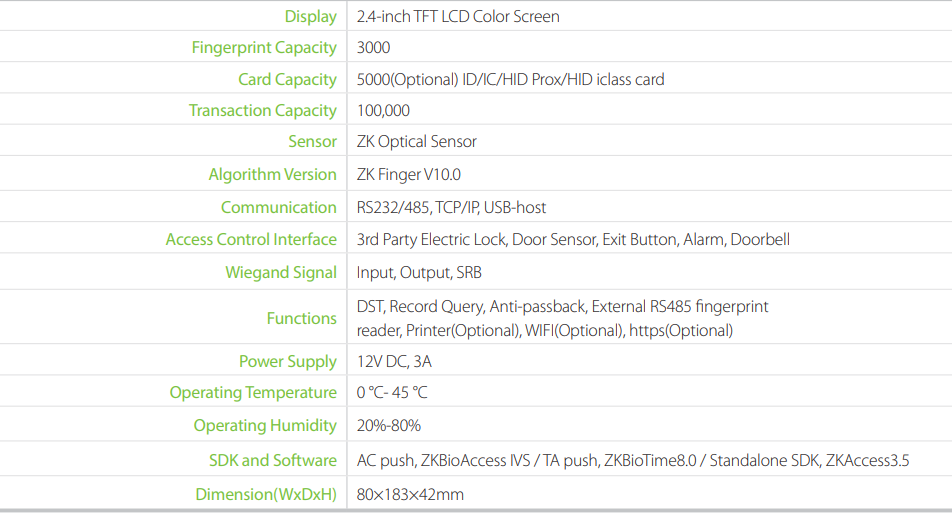The width and height of the screenshot is (952, 513).
Task: Click the Operating Humidity label
Action: point(265,425)
